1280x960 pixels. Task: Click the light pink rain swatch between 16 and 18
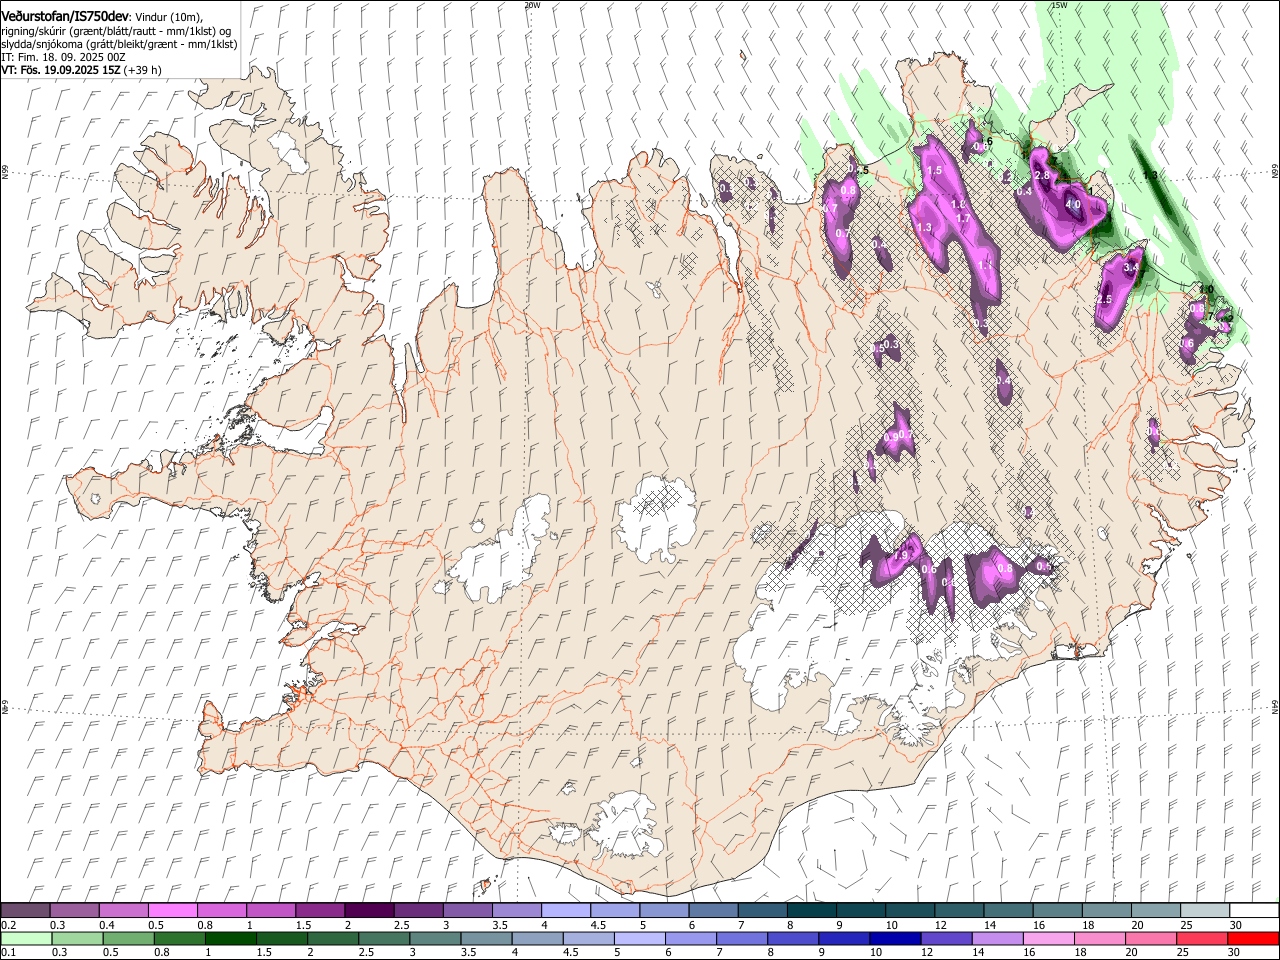point(1047,939)
